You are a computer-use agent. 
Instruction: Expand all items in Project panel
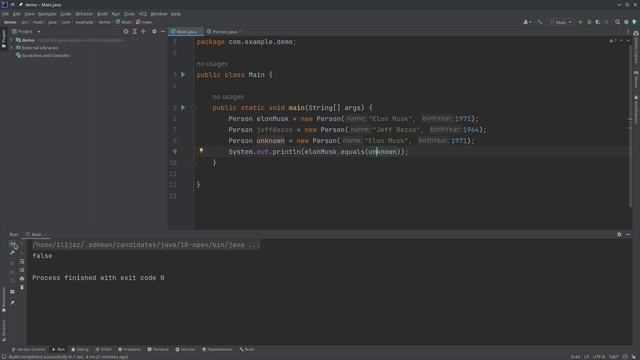[x=134, y=31]
